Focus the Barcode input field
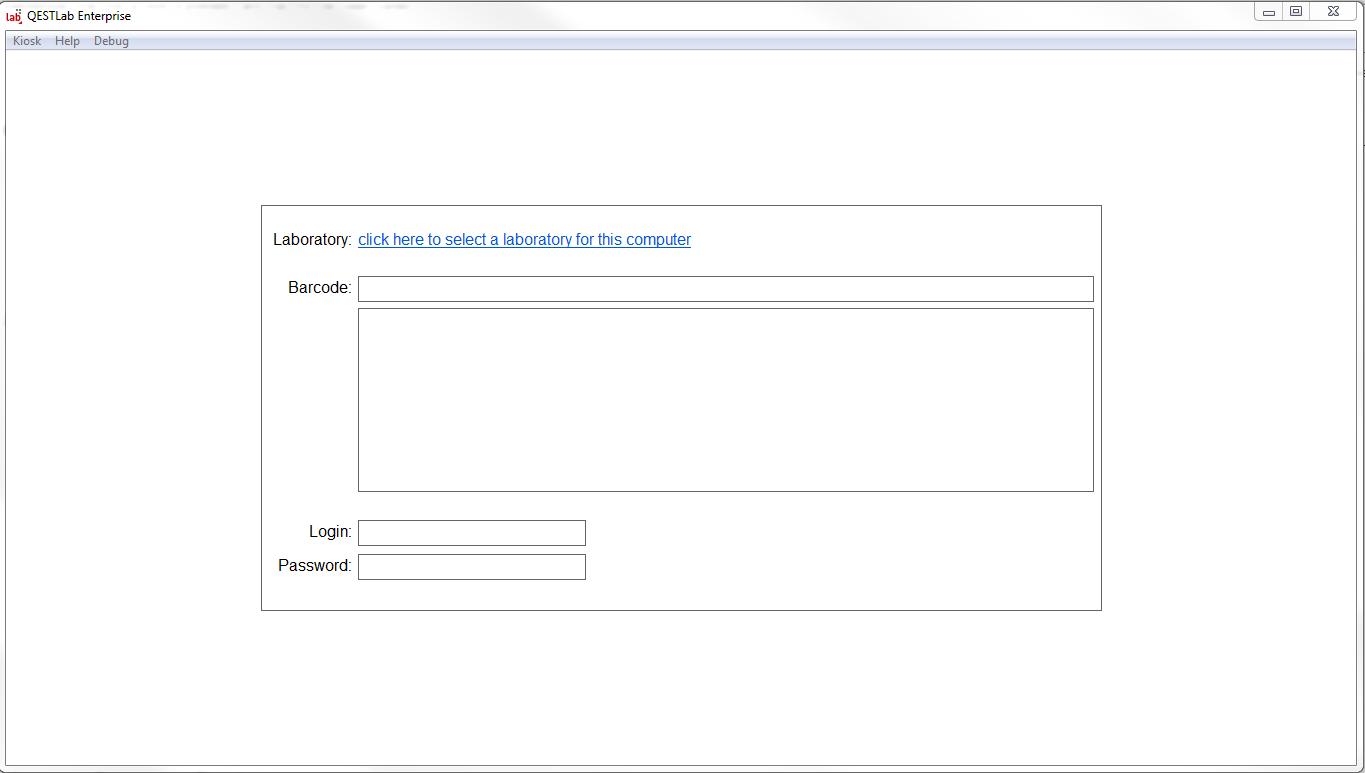The height and width of the screenshot is (773, 1365). pyautogui.click(x=725, y=289)
